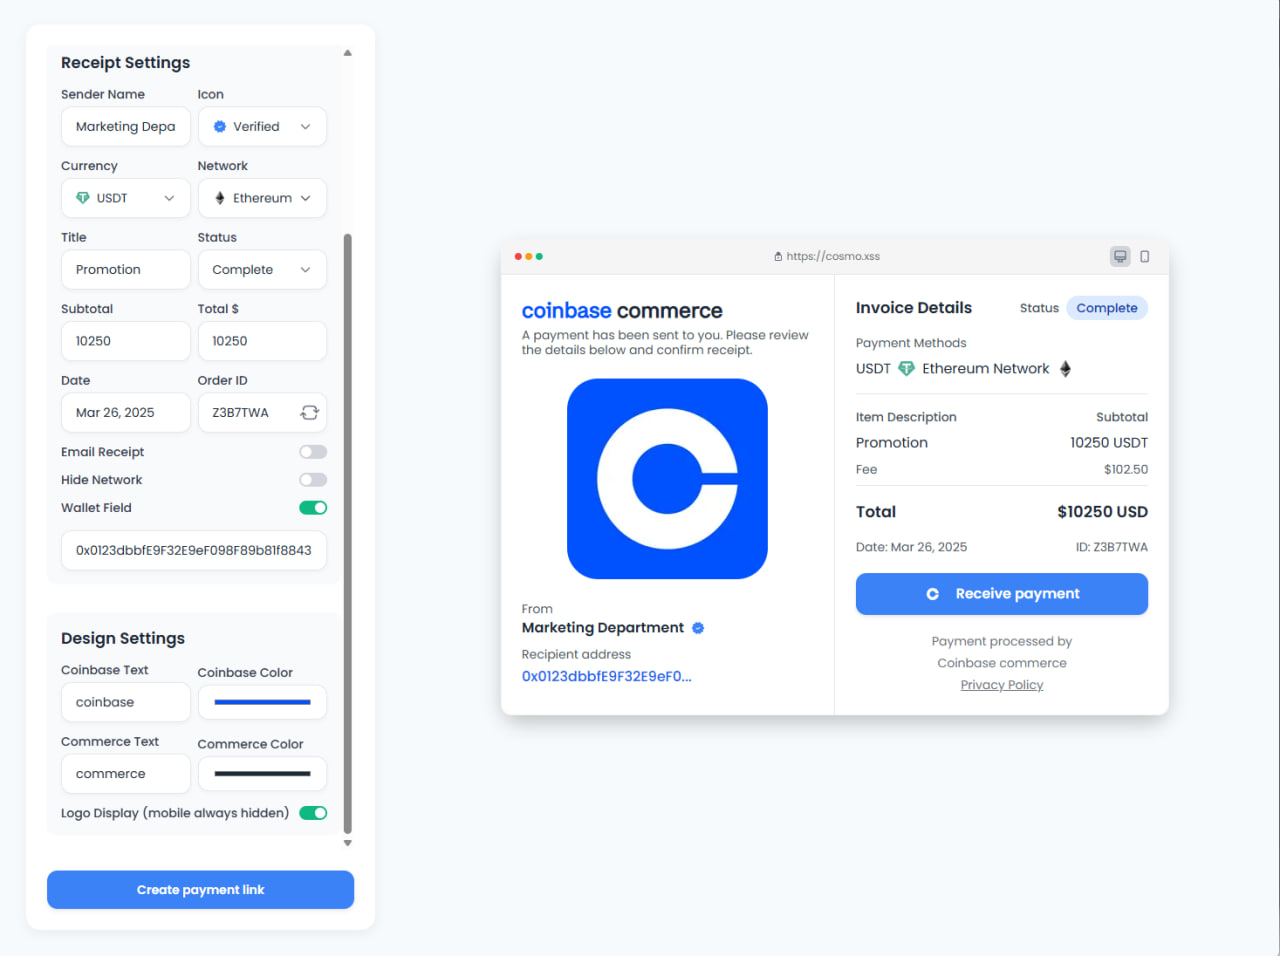Edit the Coinbase Text input
The image size is (1280, 956).
(x=126, y=702)
